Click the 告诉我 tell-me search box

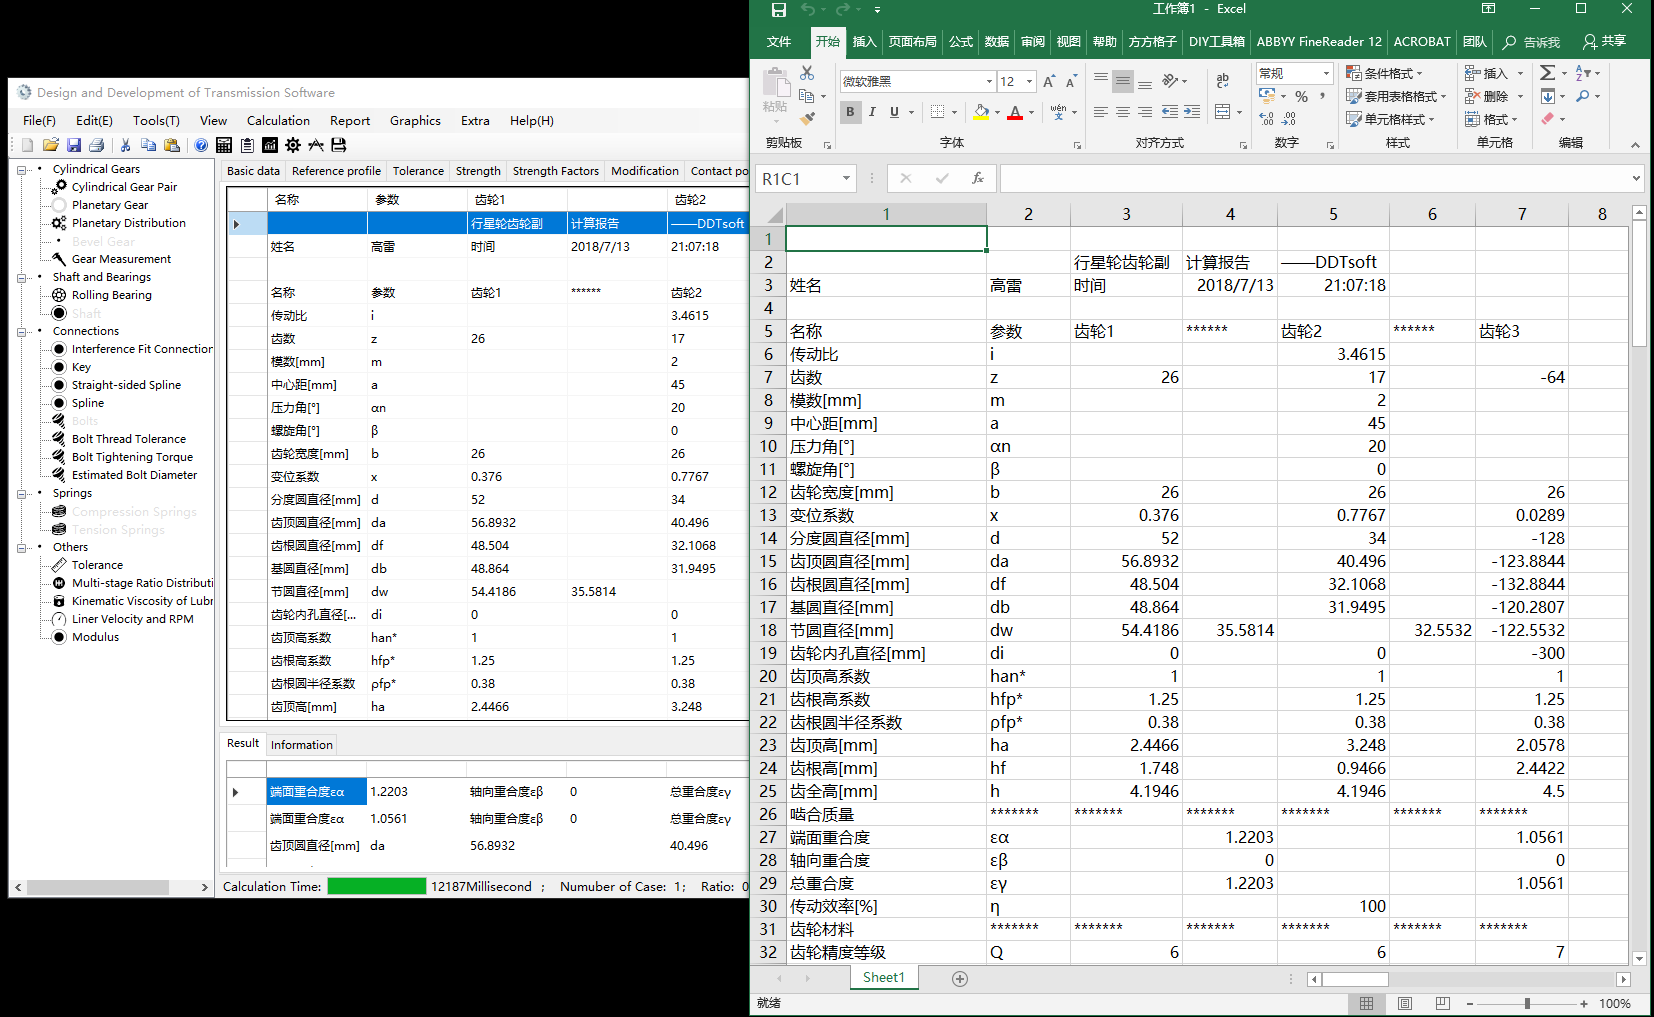(x=1531, y=42)
